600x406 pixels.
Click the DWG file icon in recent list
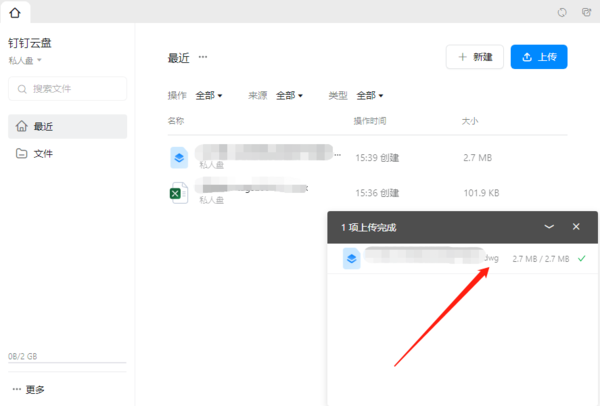(179, 157)
